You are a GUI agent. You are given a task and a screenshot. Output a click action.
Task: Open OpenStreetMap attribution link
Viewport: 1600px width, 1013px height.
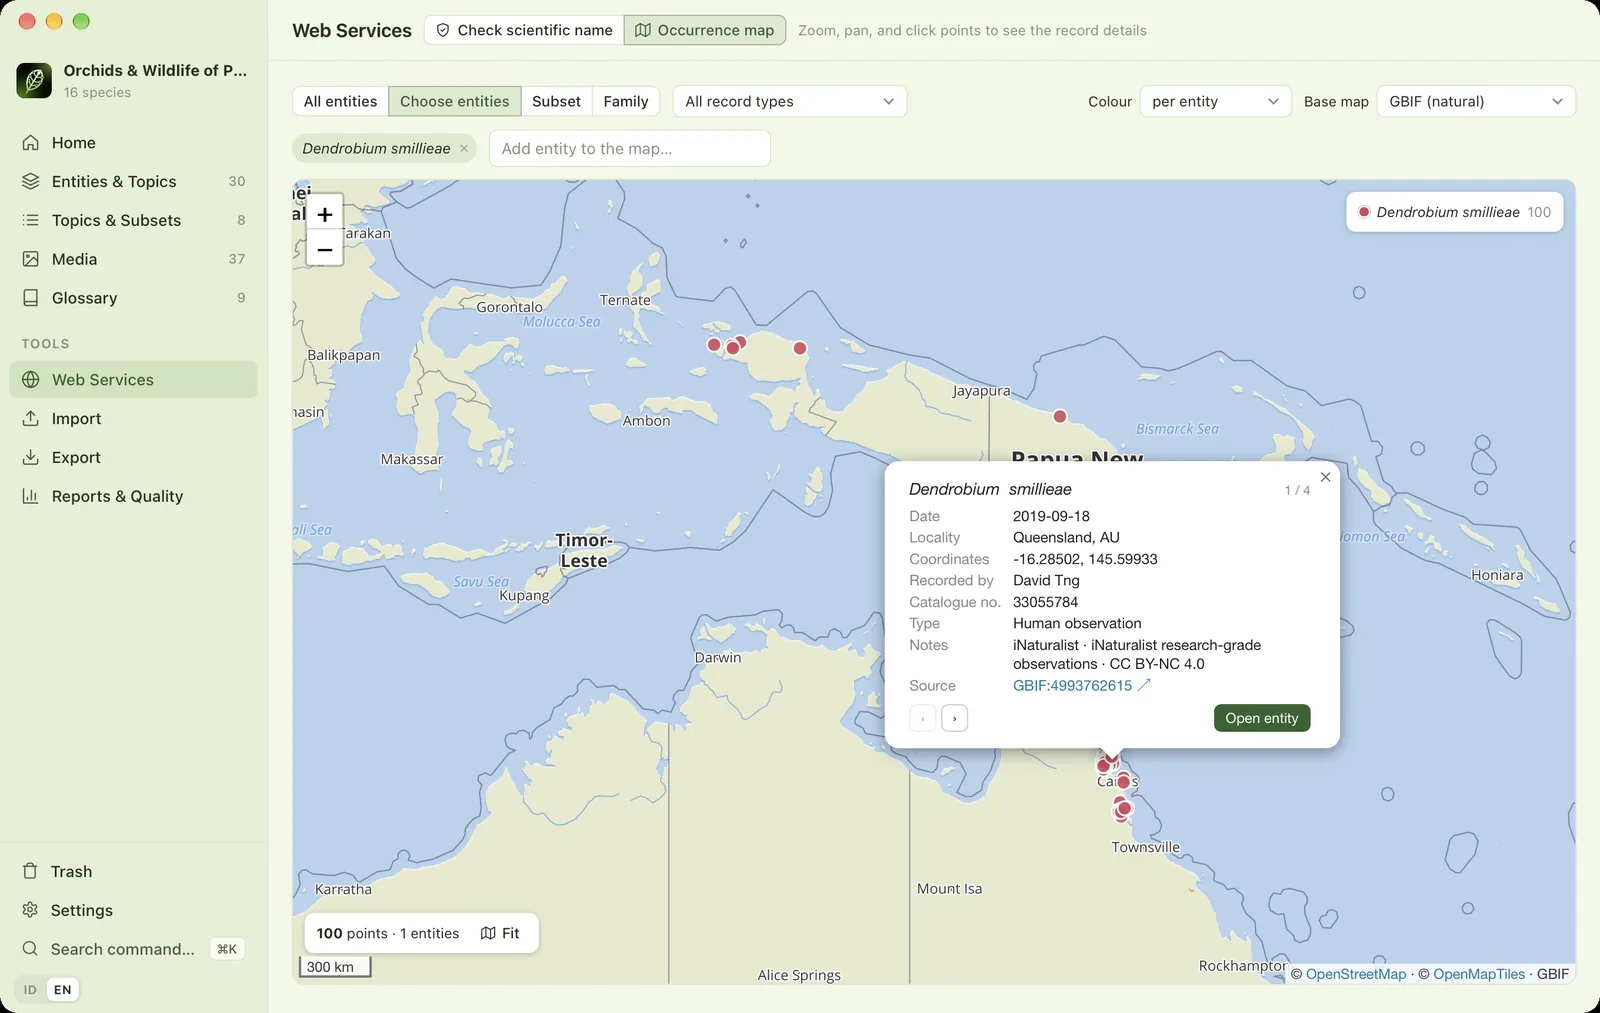(1356, 975)
